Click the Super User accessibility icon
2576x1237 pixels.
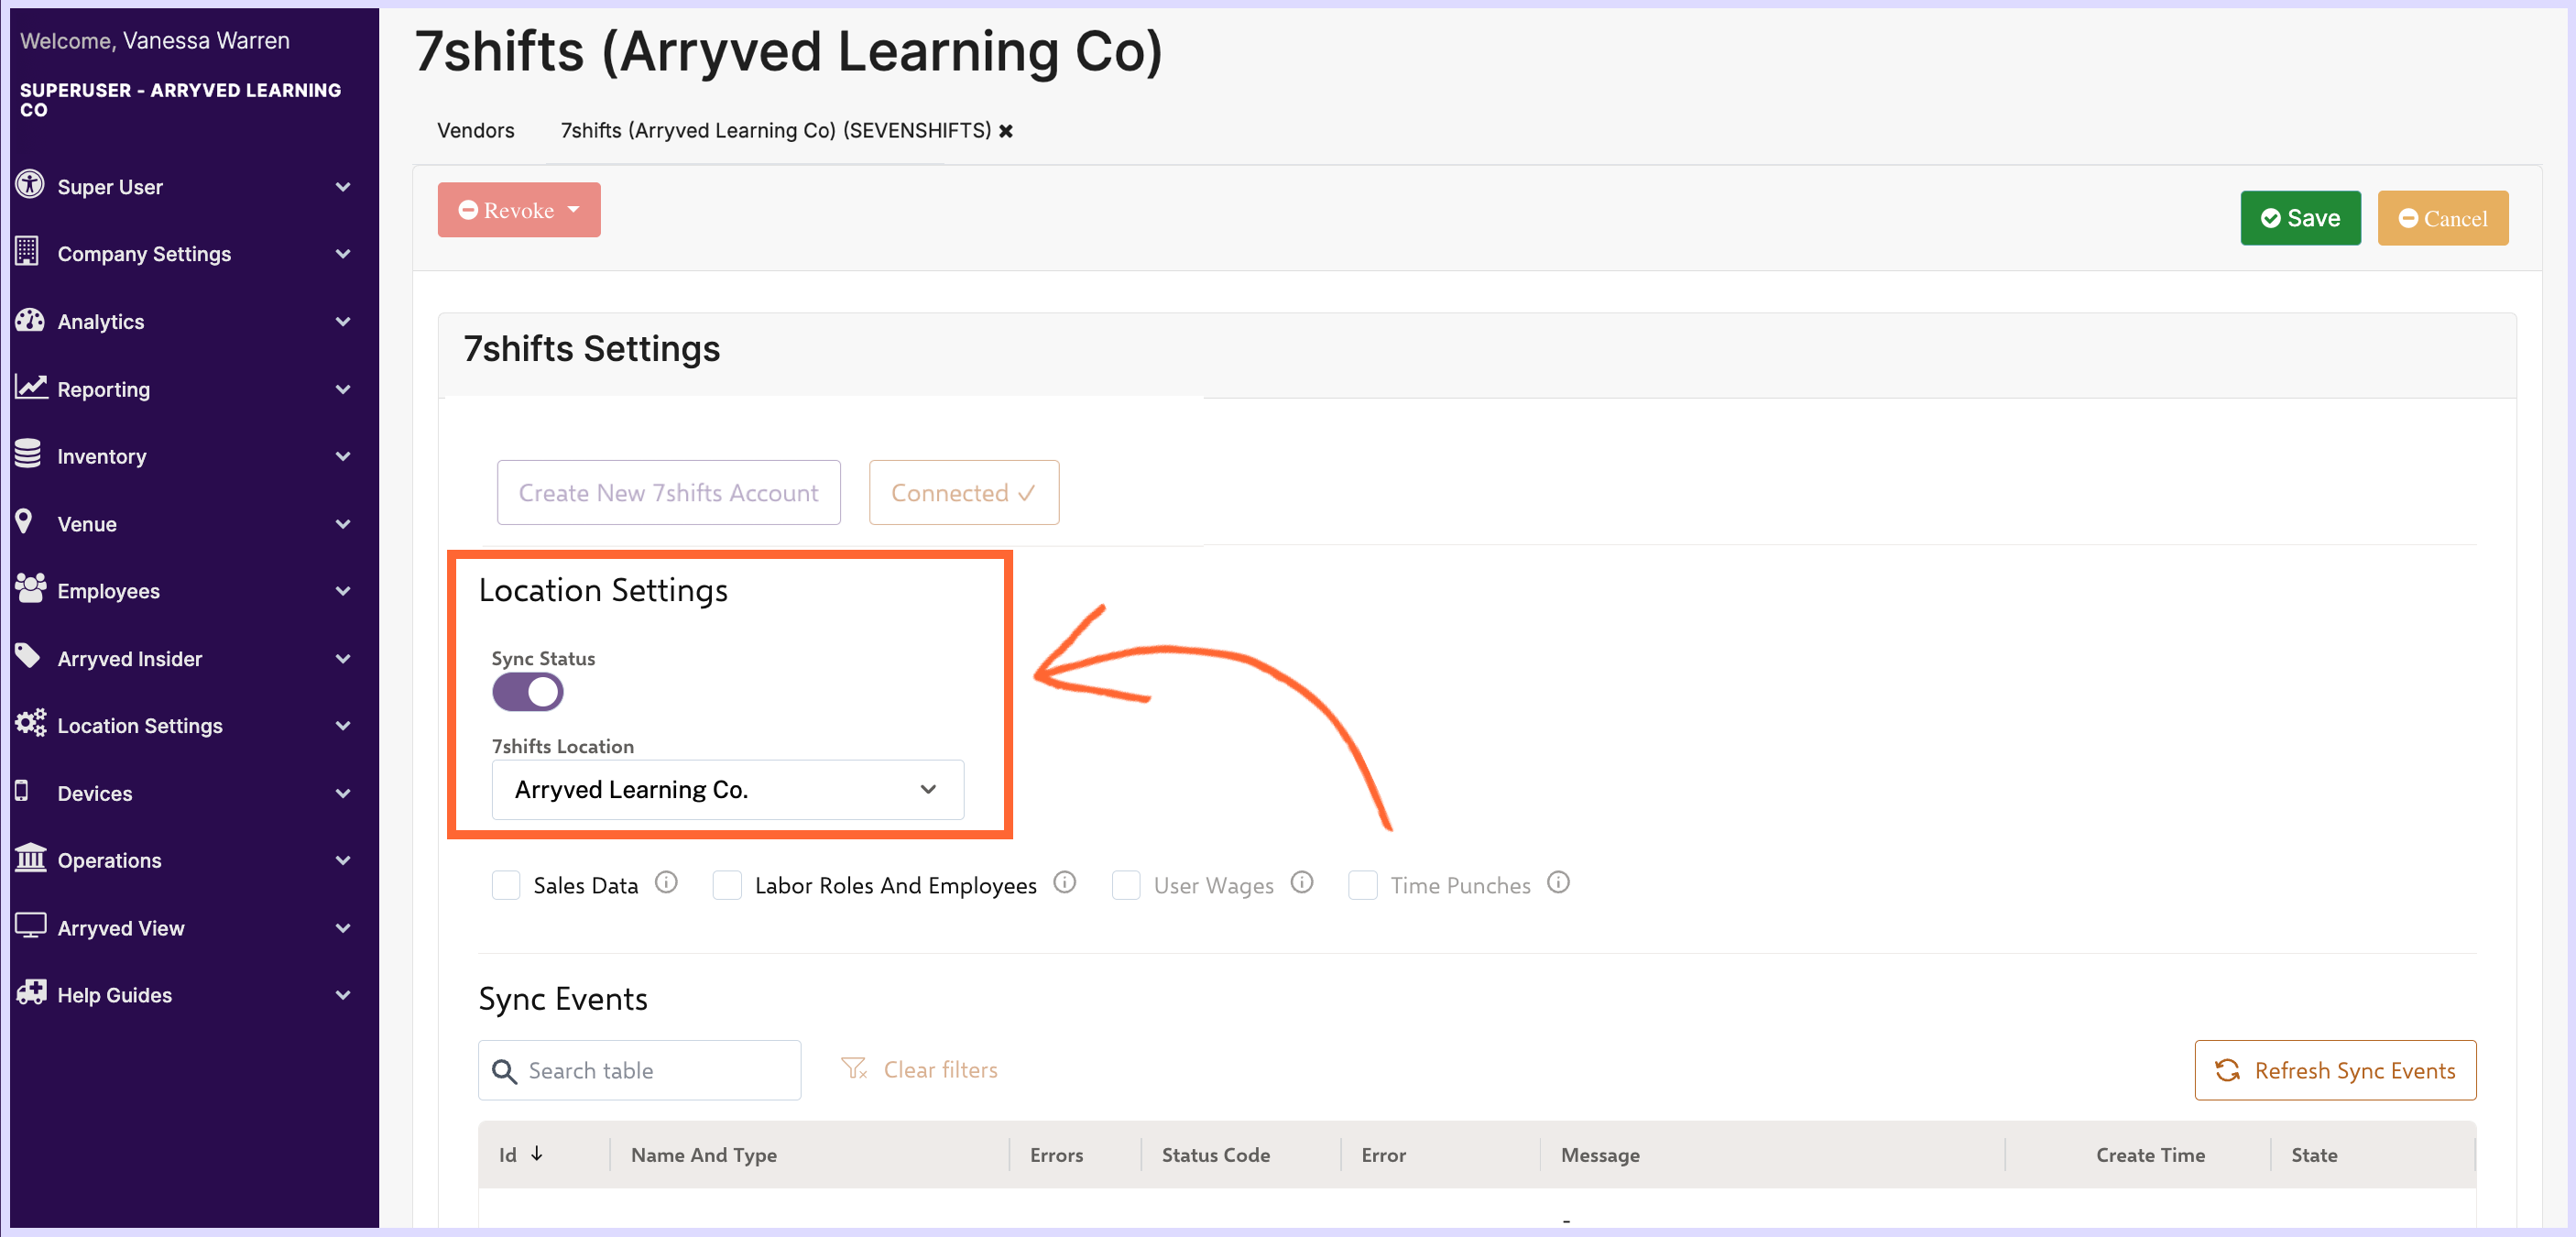[30, 185]
